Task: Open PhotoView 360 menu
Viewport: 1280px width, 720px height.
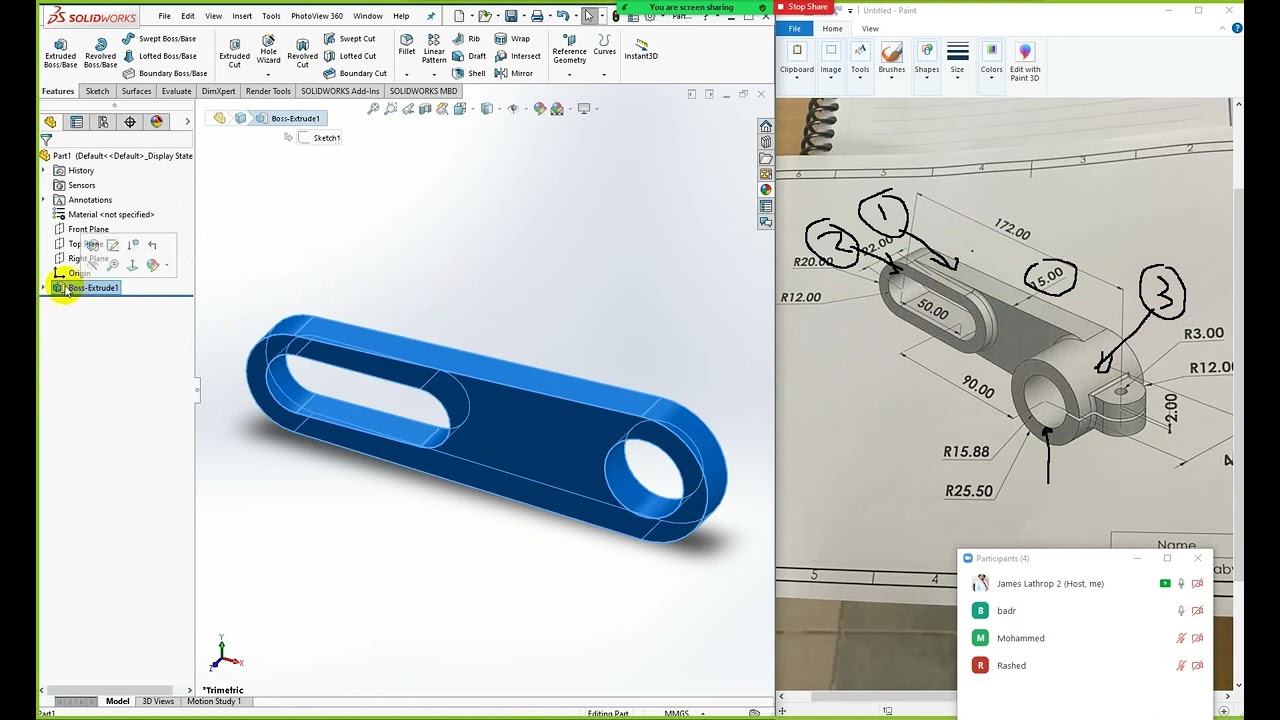Action: click(x=317, y=16)
